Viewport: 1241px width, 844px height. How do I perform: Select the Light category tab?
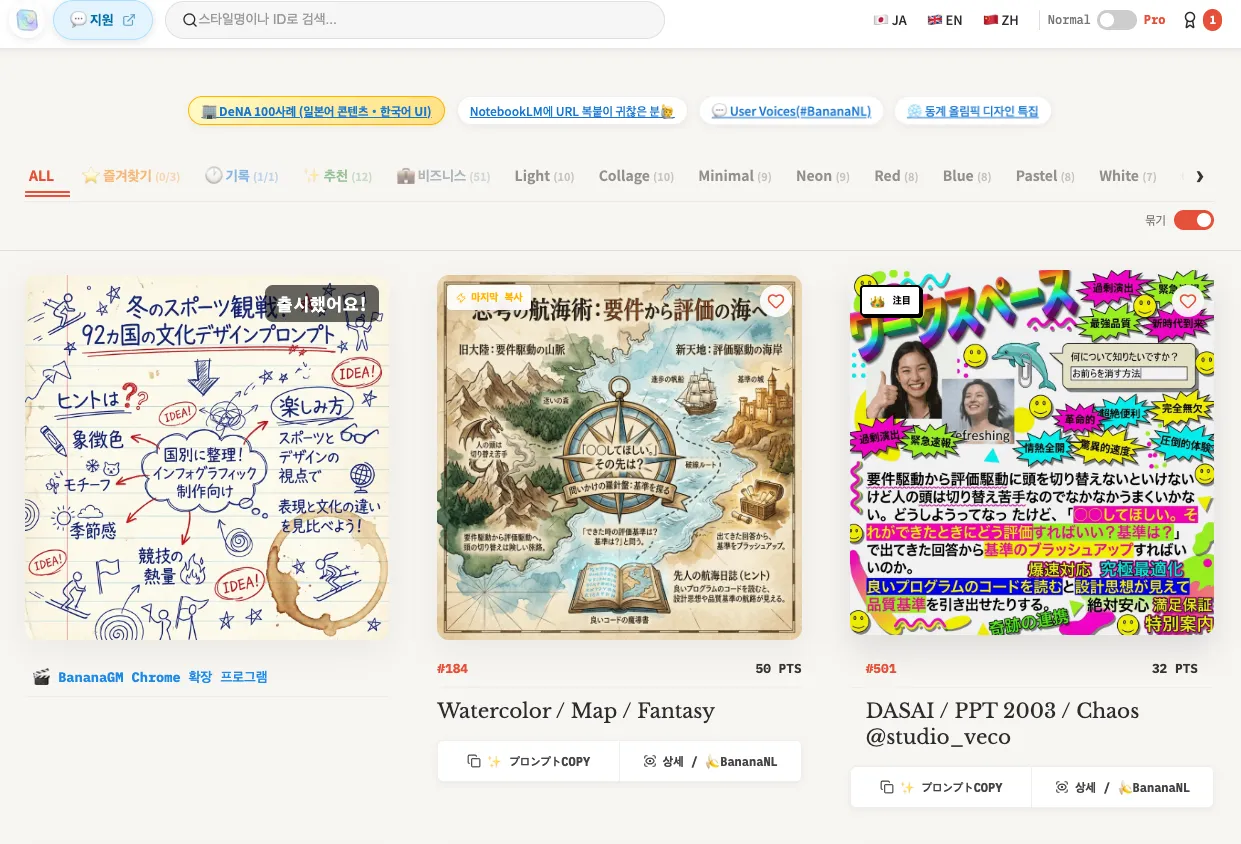(544, 176)
